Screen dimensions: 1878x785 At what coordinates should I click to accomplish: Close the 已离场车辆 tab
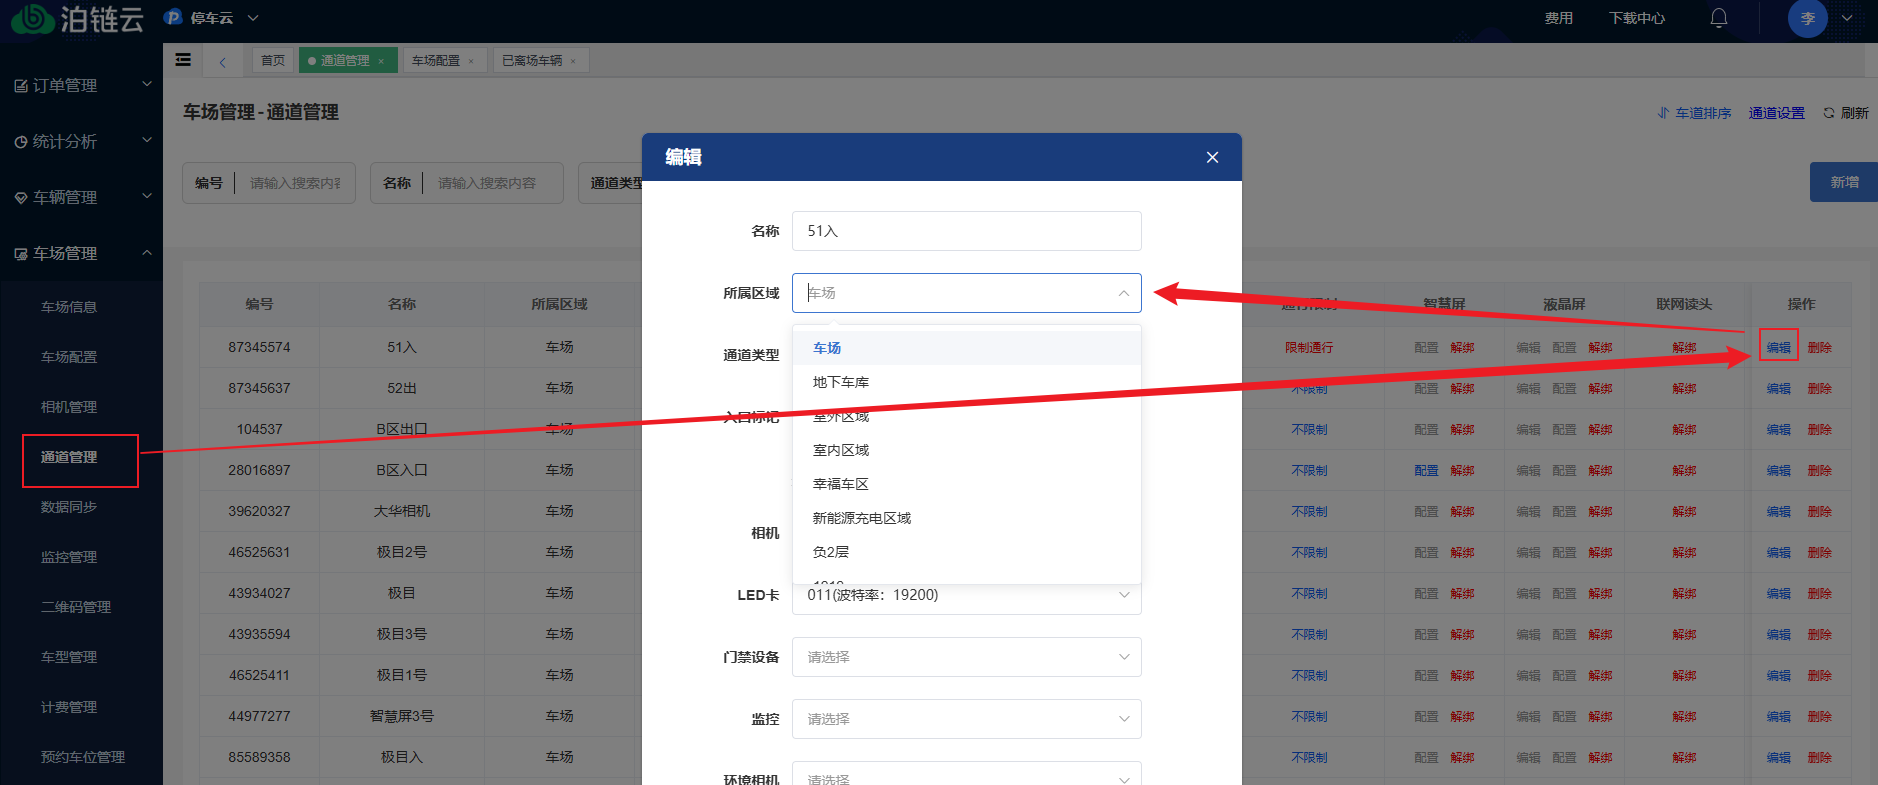tap(573, 61)
